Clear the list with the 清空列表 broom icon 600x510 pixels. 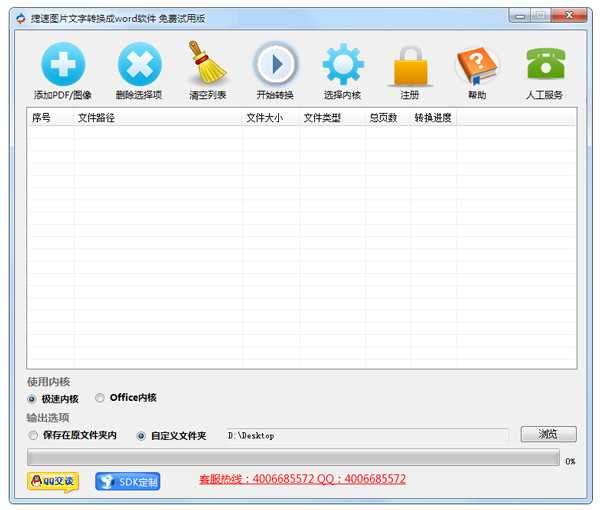click(207, 62)
